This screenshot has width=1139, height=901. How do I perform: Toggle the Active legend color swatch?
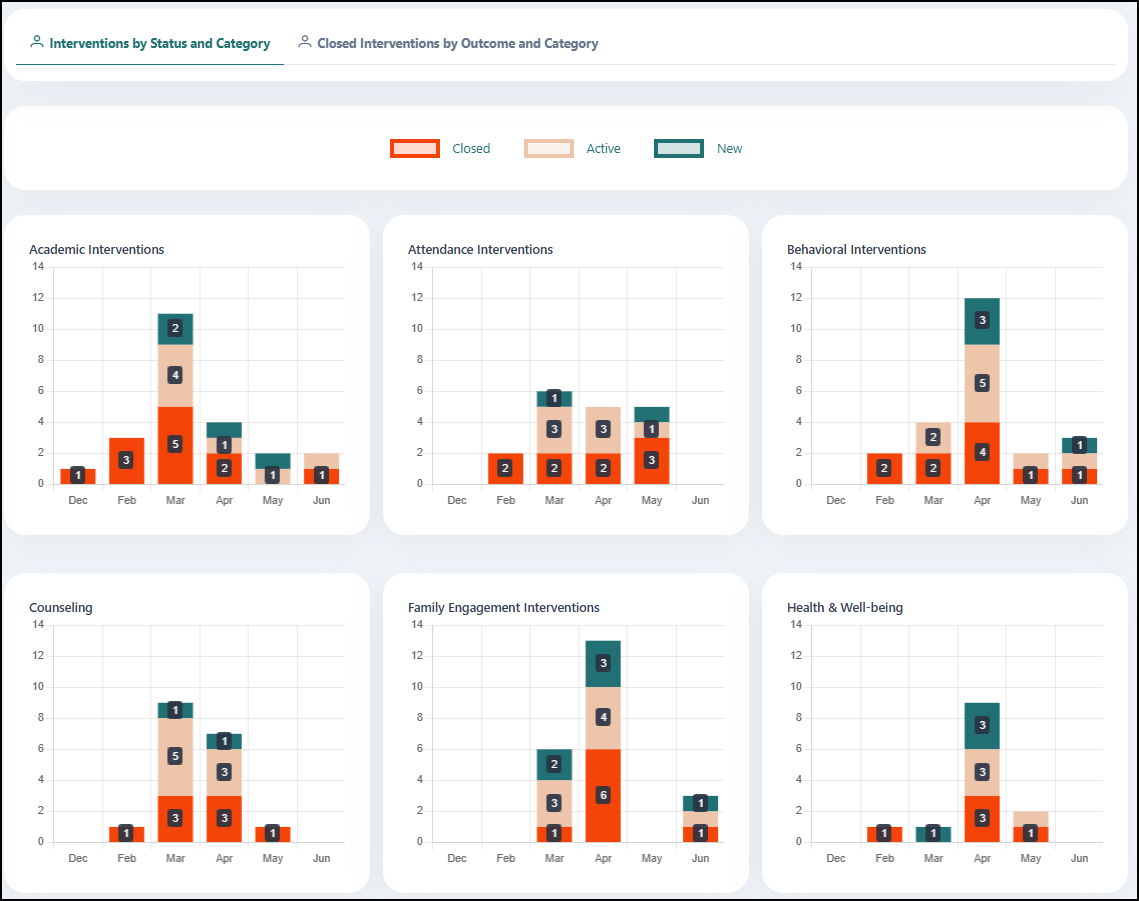tap(548, 148)
